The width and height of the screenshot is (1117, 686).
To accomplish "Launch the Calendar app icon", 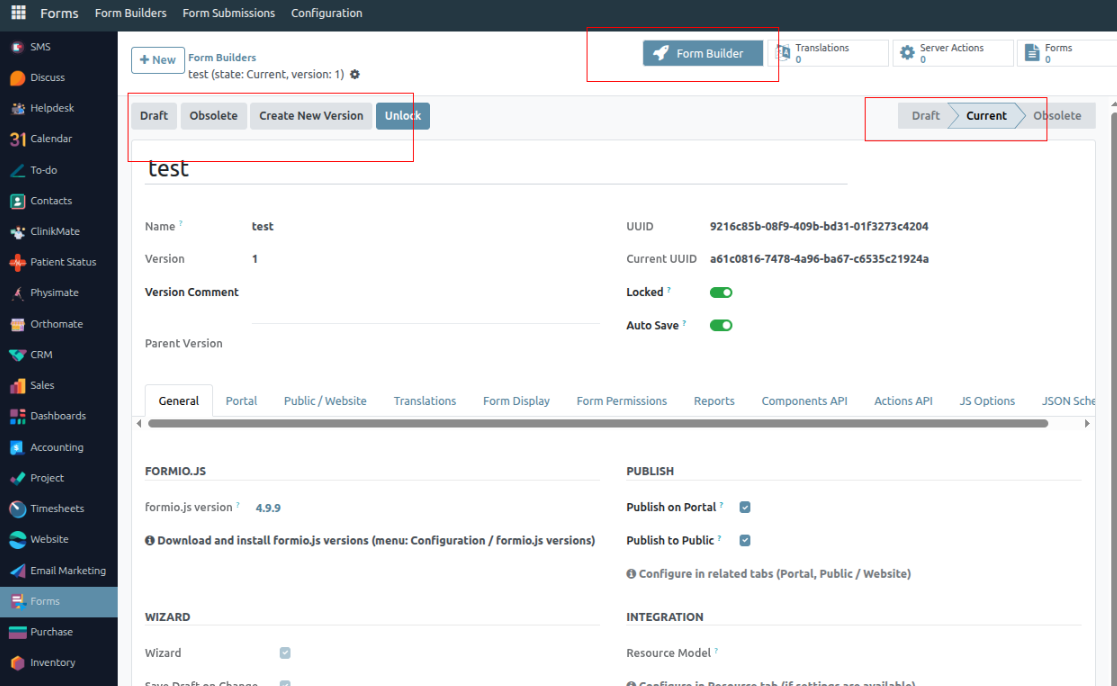I will click(x=18, y=139).
